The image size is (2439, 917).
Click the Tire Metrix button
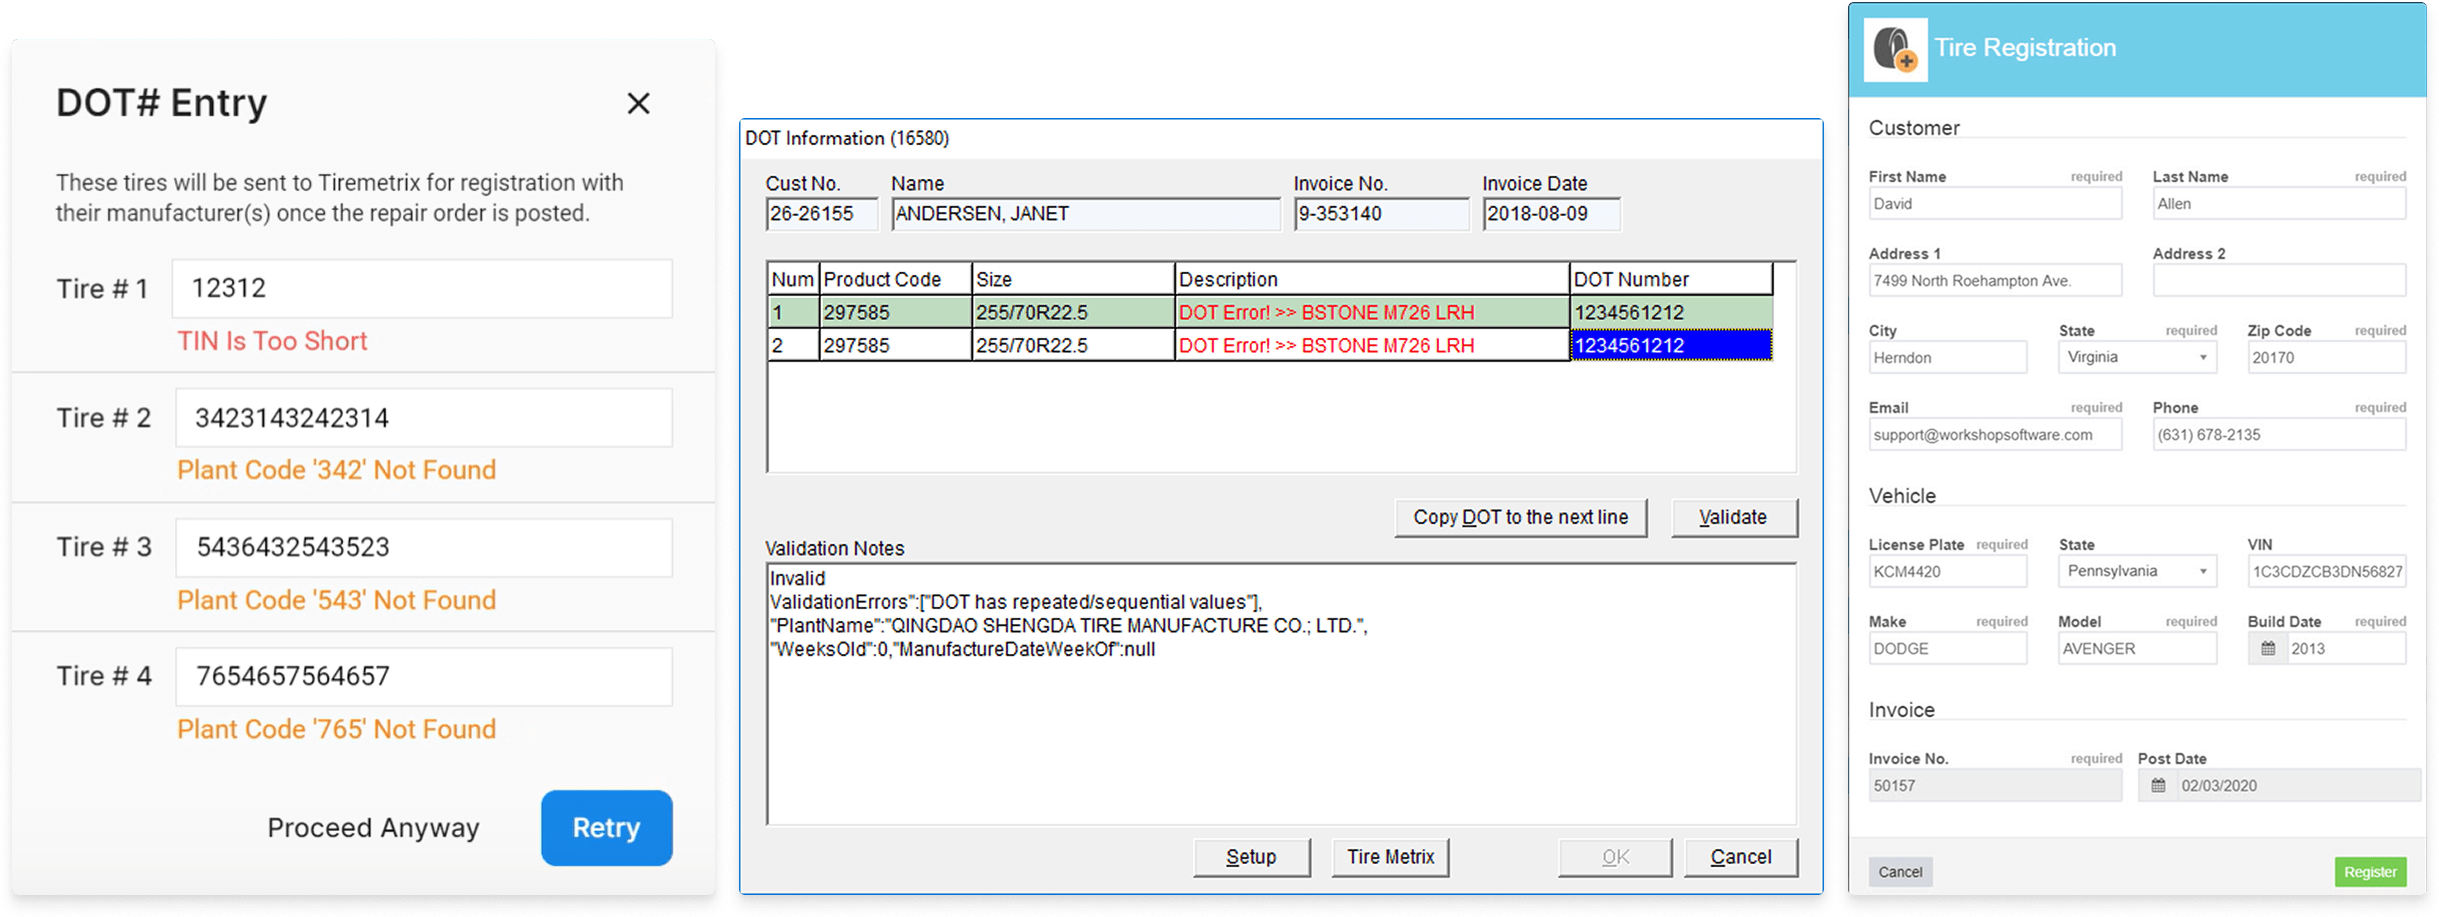[1390, 857]
